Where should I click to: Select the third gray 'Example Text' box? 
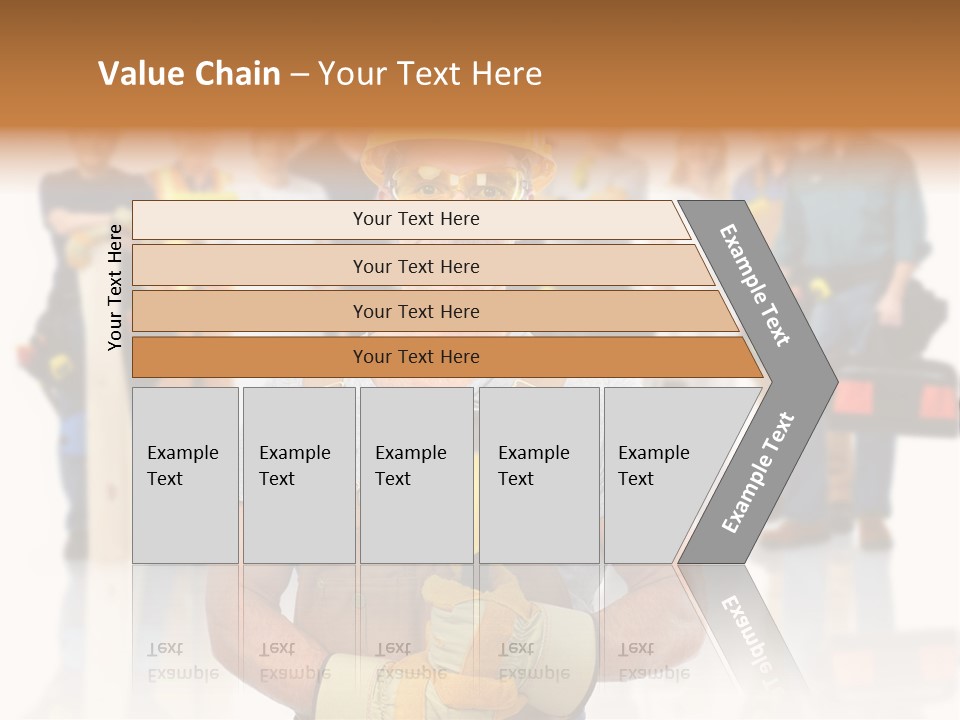[415, 475]
